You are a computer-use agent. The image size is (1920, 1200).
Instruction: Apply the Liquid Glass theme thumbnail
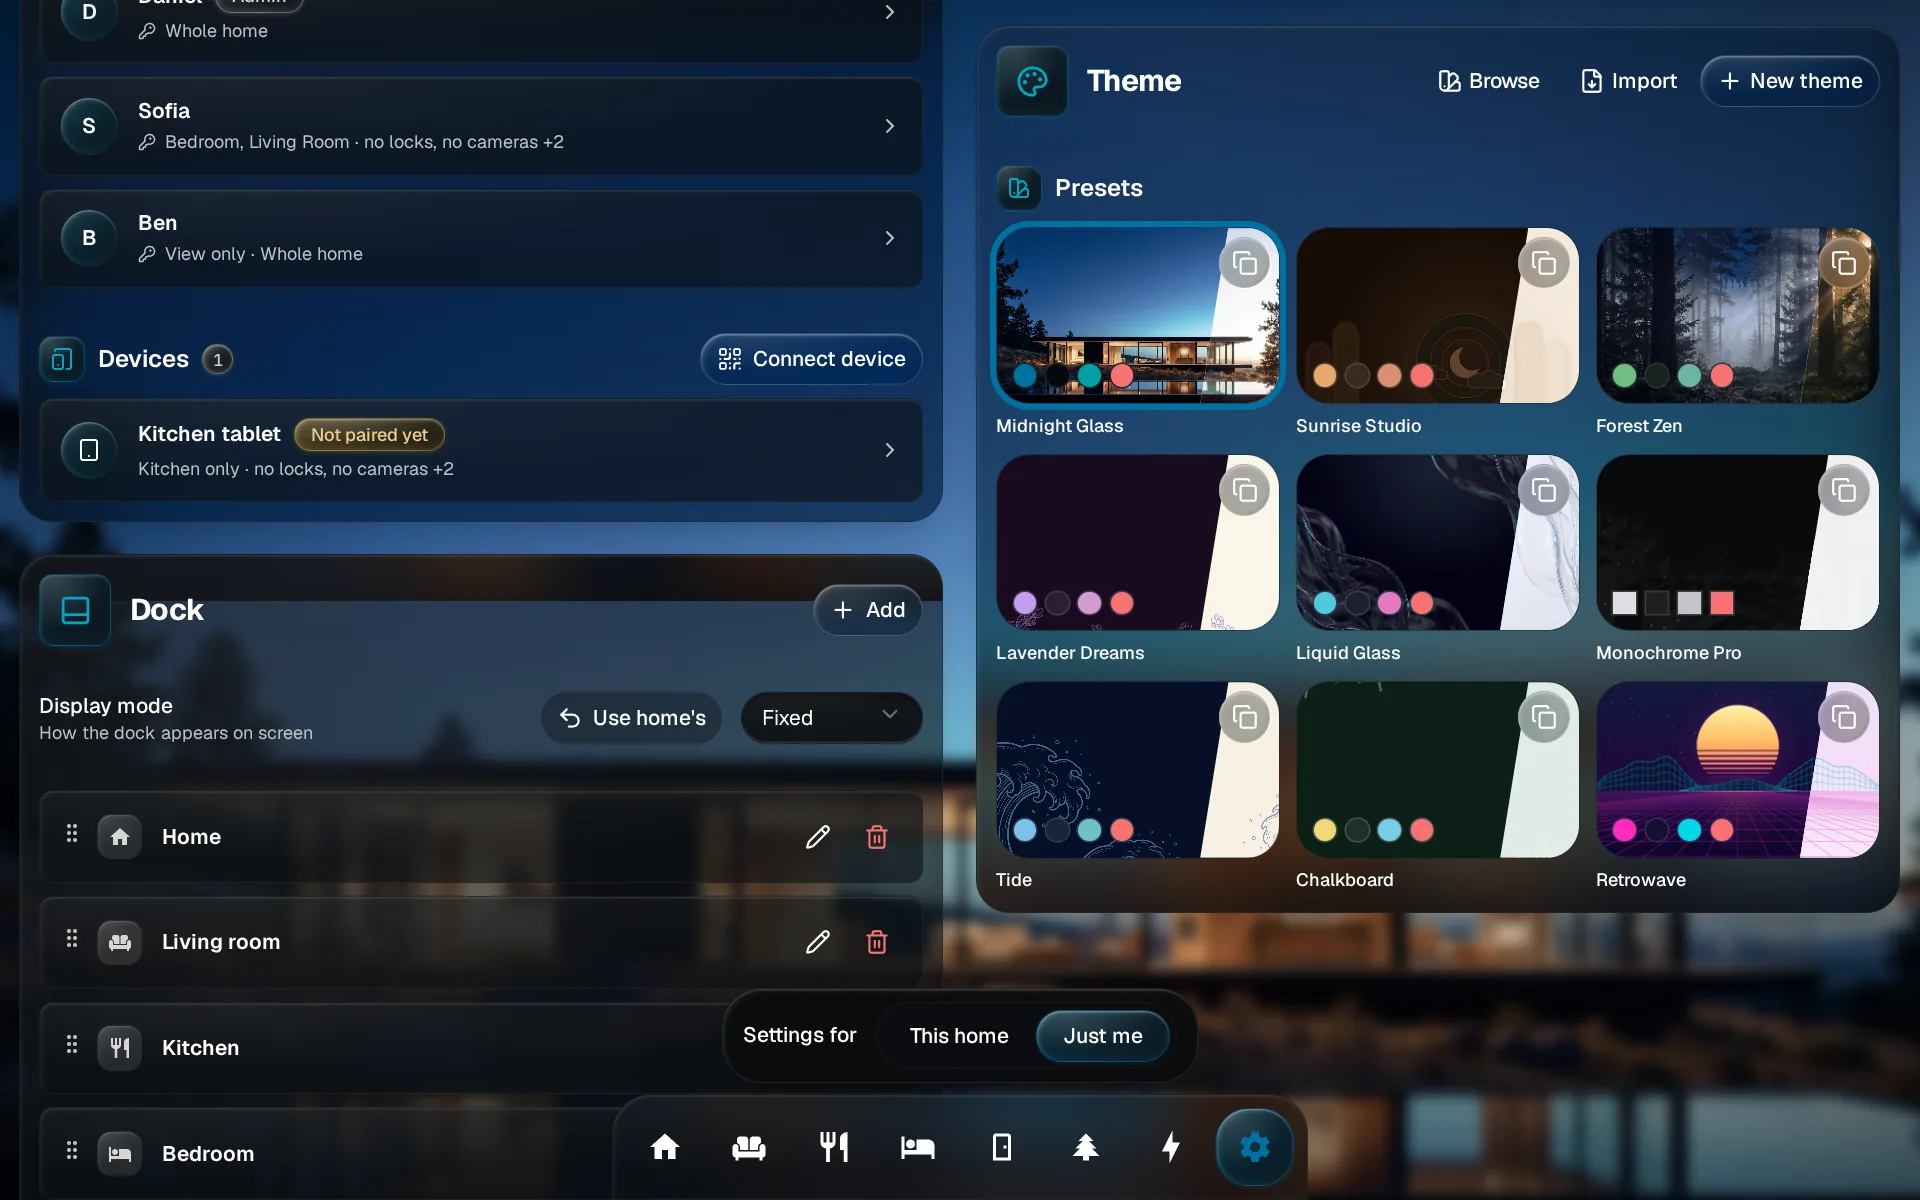pyautogui.click(x=1437, y=543)
